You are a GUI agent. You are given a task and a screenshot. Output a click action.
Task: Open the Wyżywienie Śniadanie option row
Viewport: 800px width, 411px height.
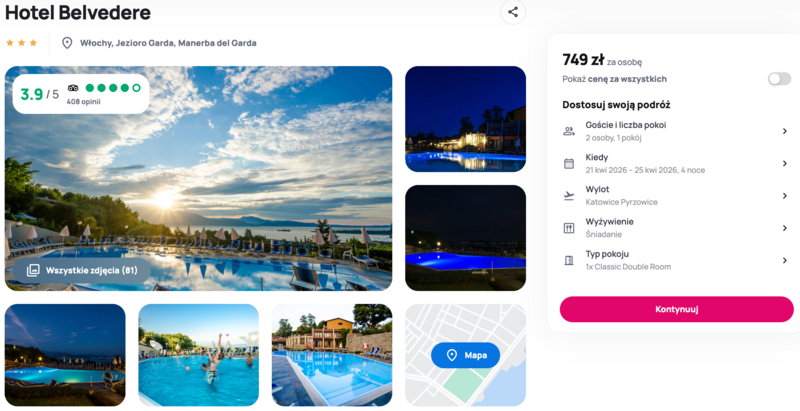pos(676,228)
